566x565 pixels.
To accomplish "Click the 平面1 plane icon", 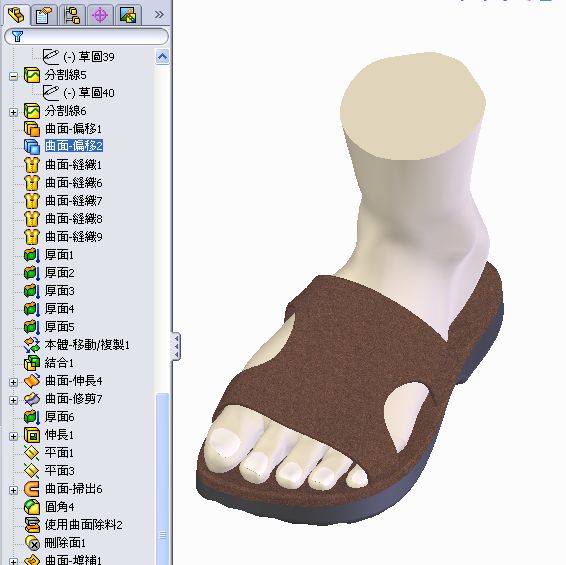I will (x=32, y=453).
